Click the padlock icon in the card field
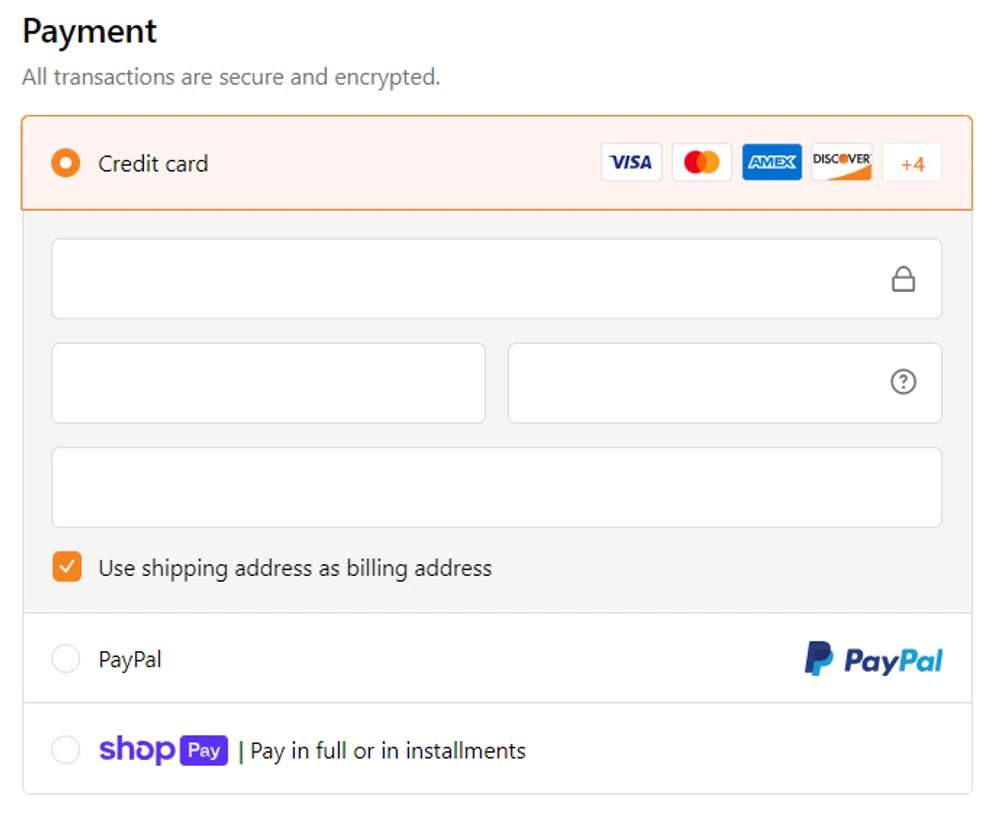Image resolution: width=1000 pixels, height=826 pixels. (x=903, y=279)
